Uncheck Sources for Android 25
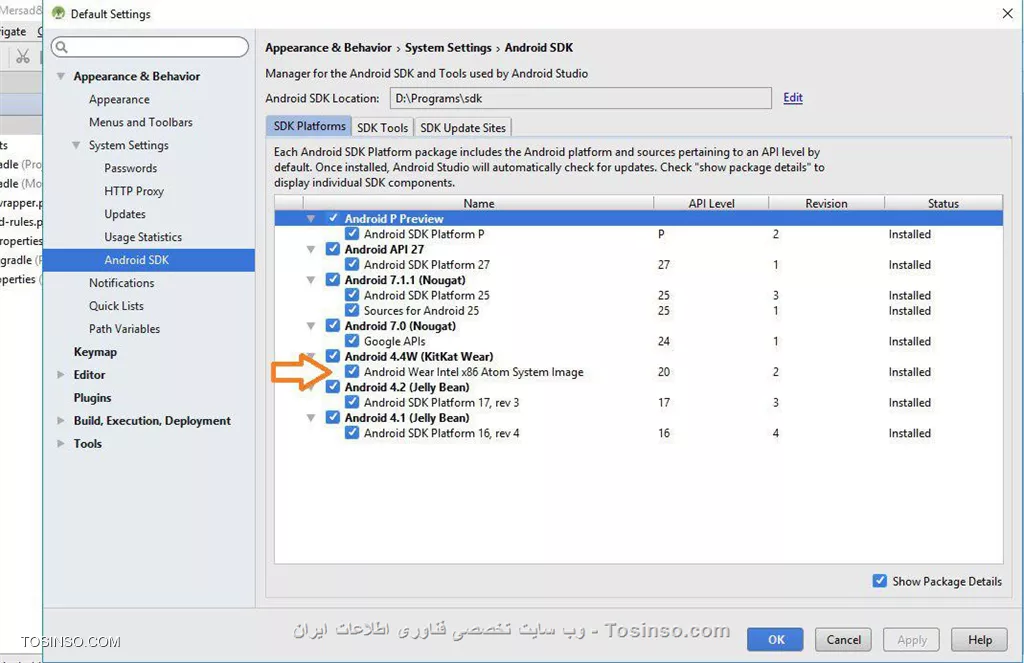Screen dimensions: 1024x663 pyautogui.click(x=352, y=310)
